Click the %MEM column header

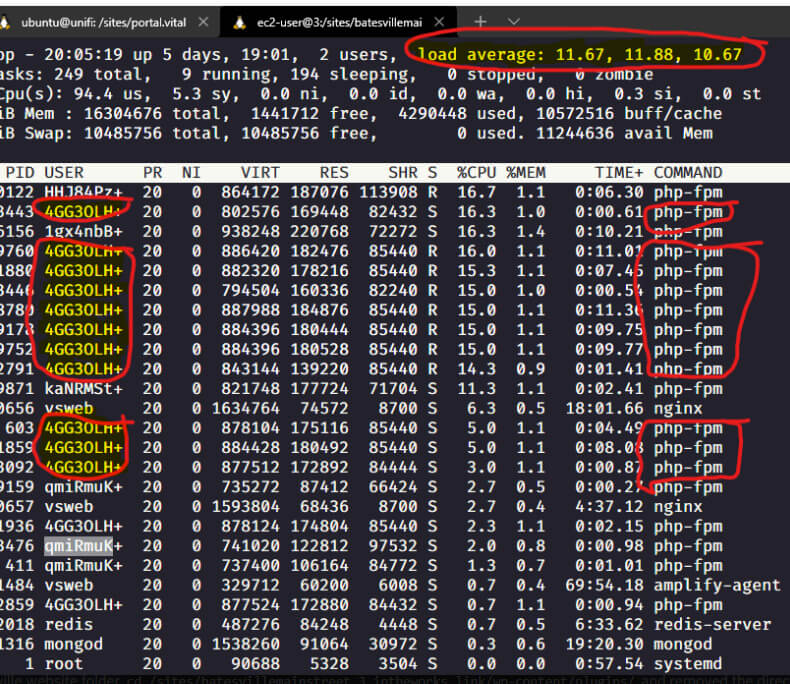(x=525, y=173)
